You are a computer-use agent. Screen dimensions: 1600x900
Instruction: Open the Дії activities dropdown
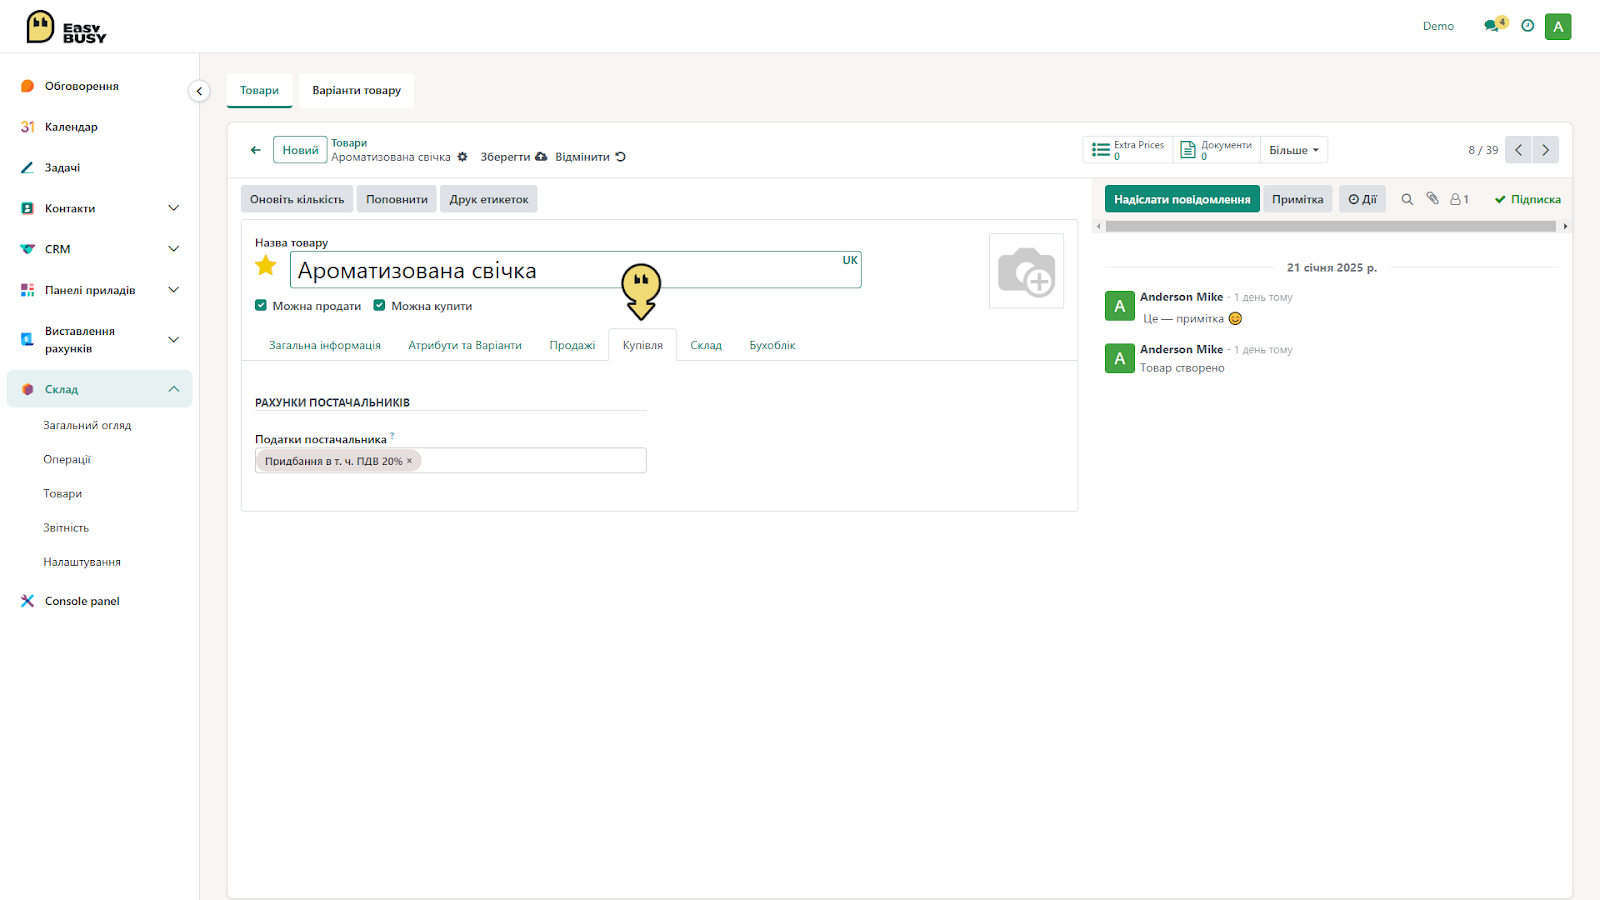pyautogui.click(x=1362, y=199)
